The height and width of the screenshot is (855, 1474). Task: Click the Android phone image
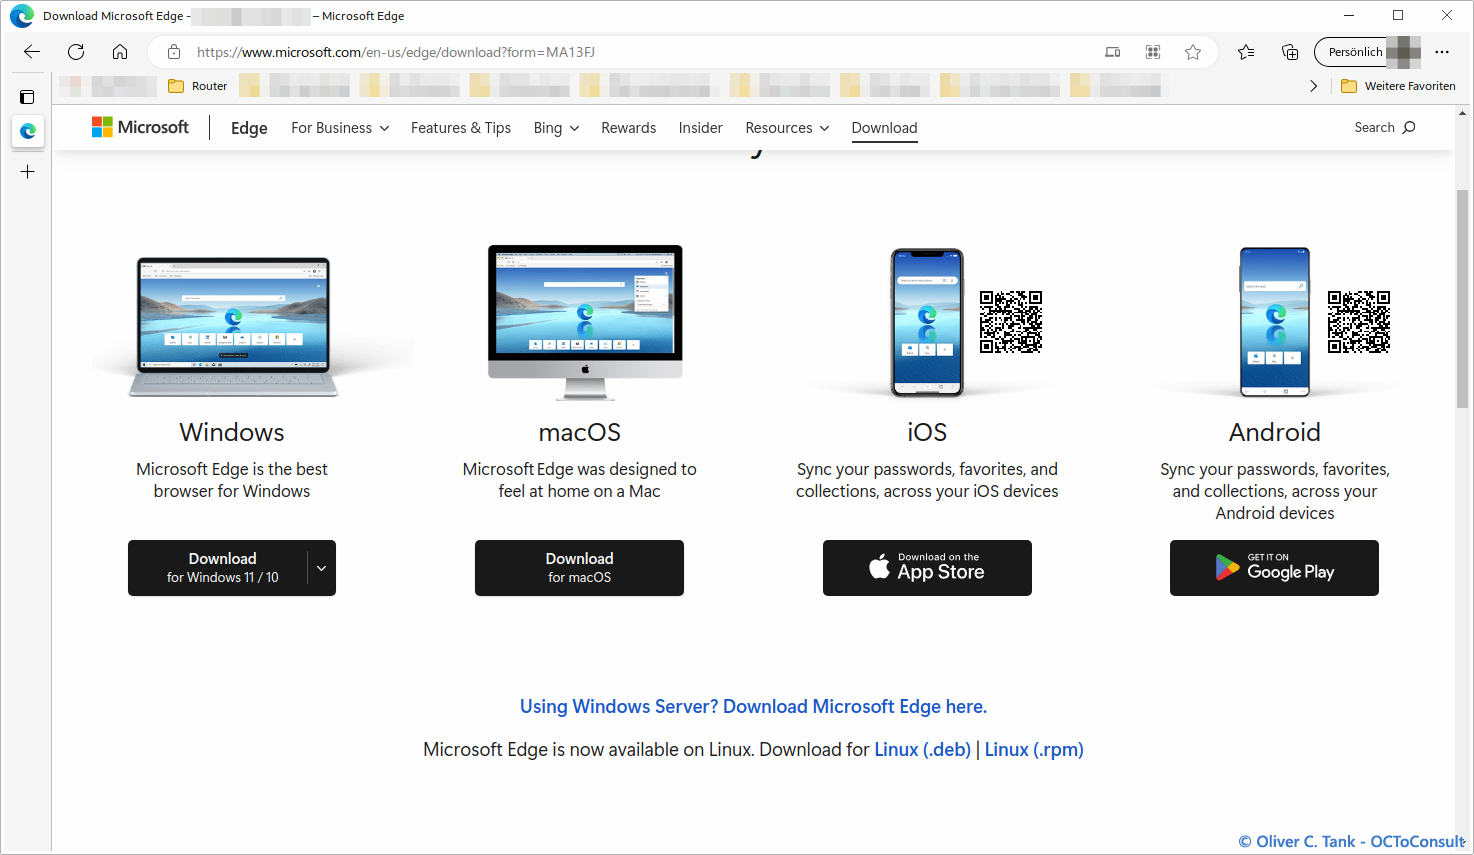[1275, 322]
